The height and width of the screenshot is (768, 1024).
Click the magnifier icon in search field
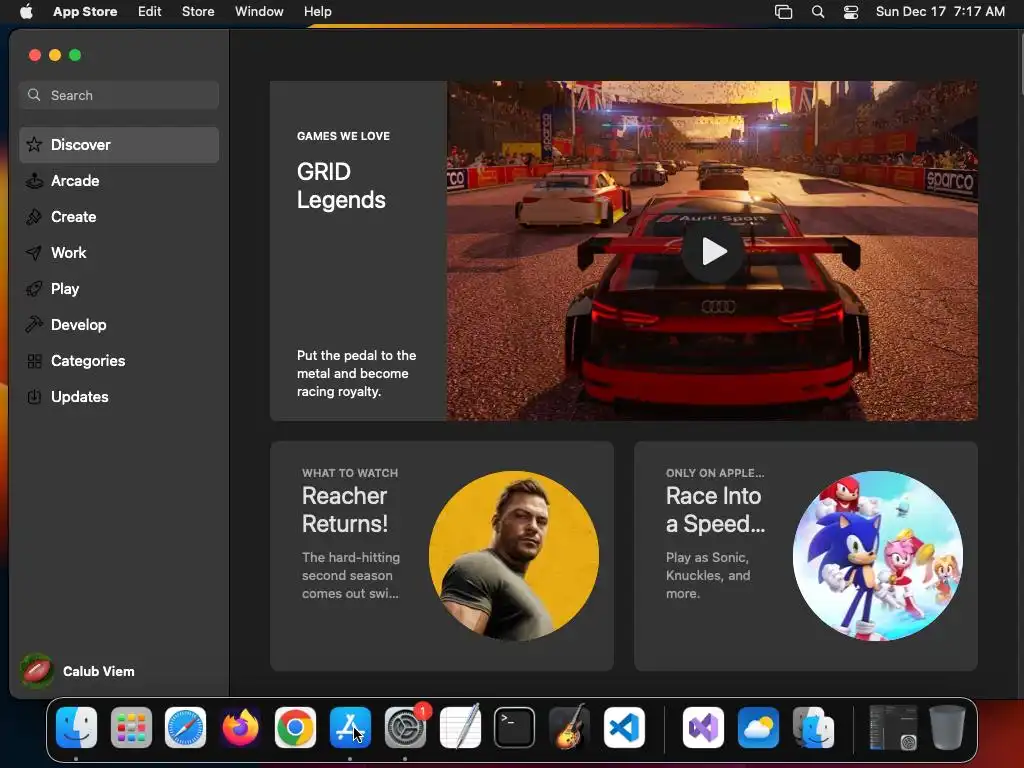(x=34, y=95)
